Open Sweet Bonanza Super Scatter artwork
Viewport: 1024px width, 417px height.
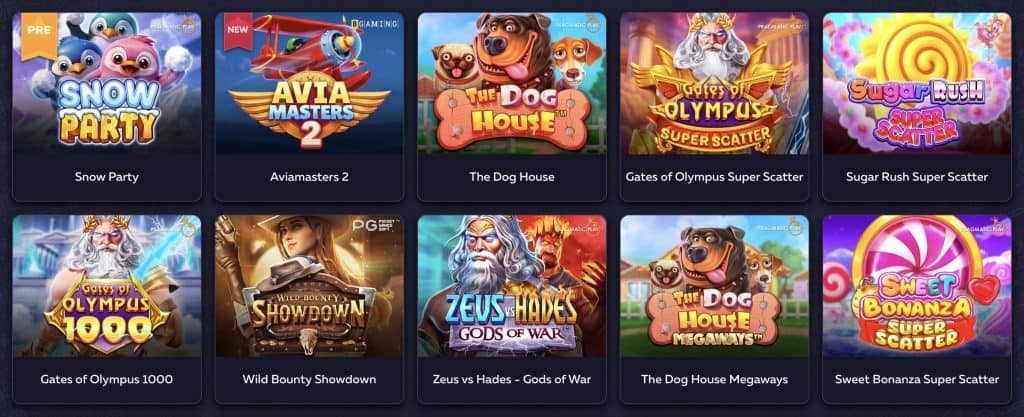pyautogui.click(x=916, y=286)
